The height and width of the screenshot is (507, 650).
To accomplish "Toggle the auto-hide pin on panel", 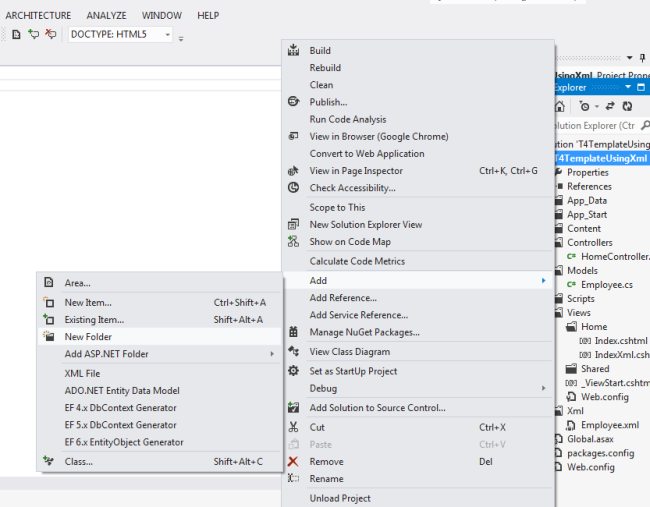I will pos(643,58).
